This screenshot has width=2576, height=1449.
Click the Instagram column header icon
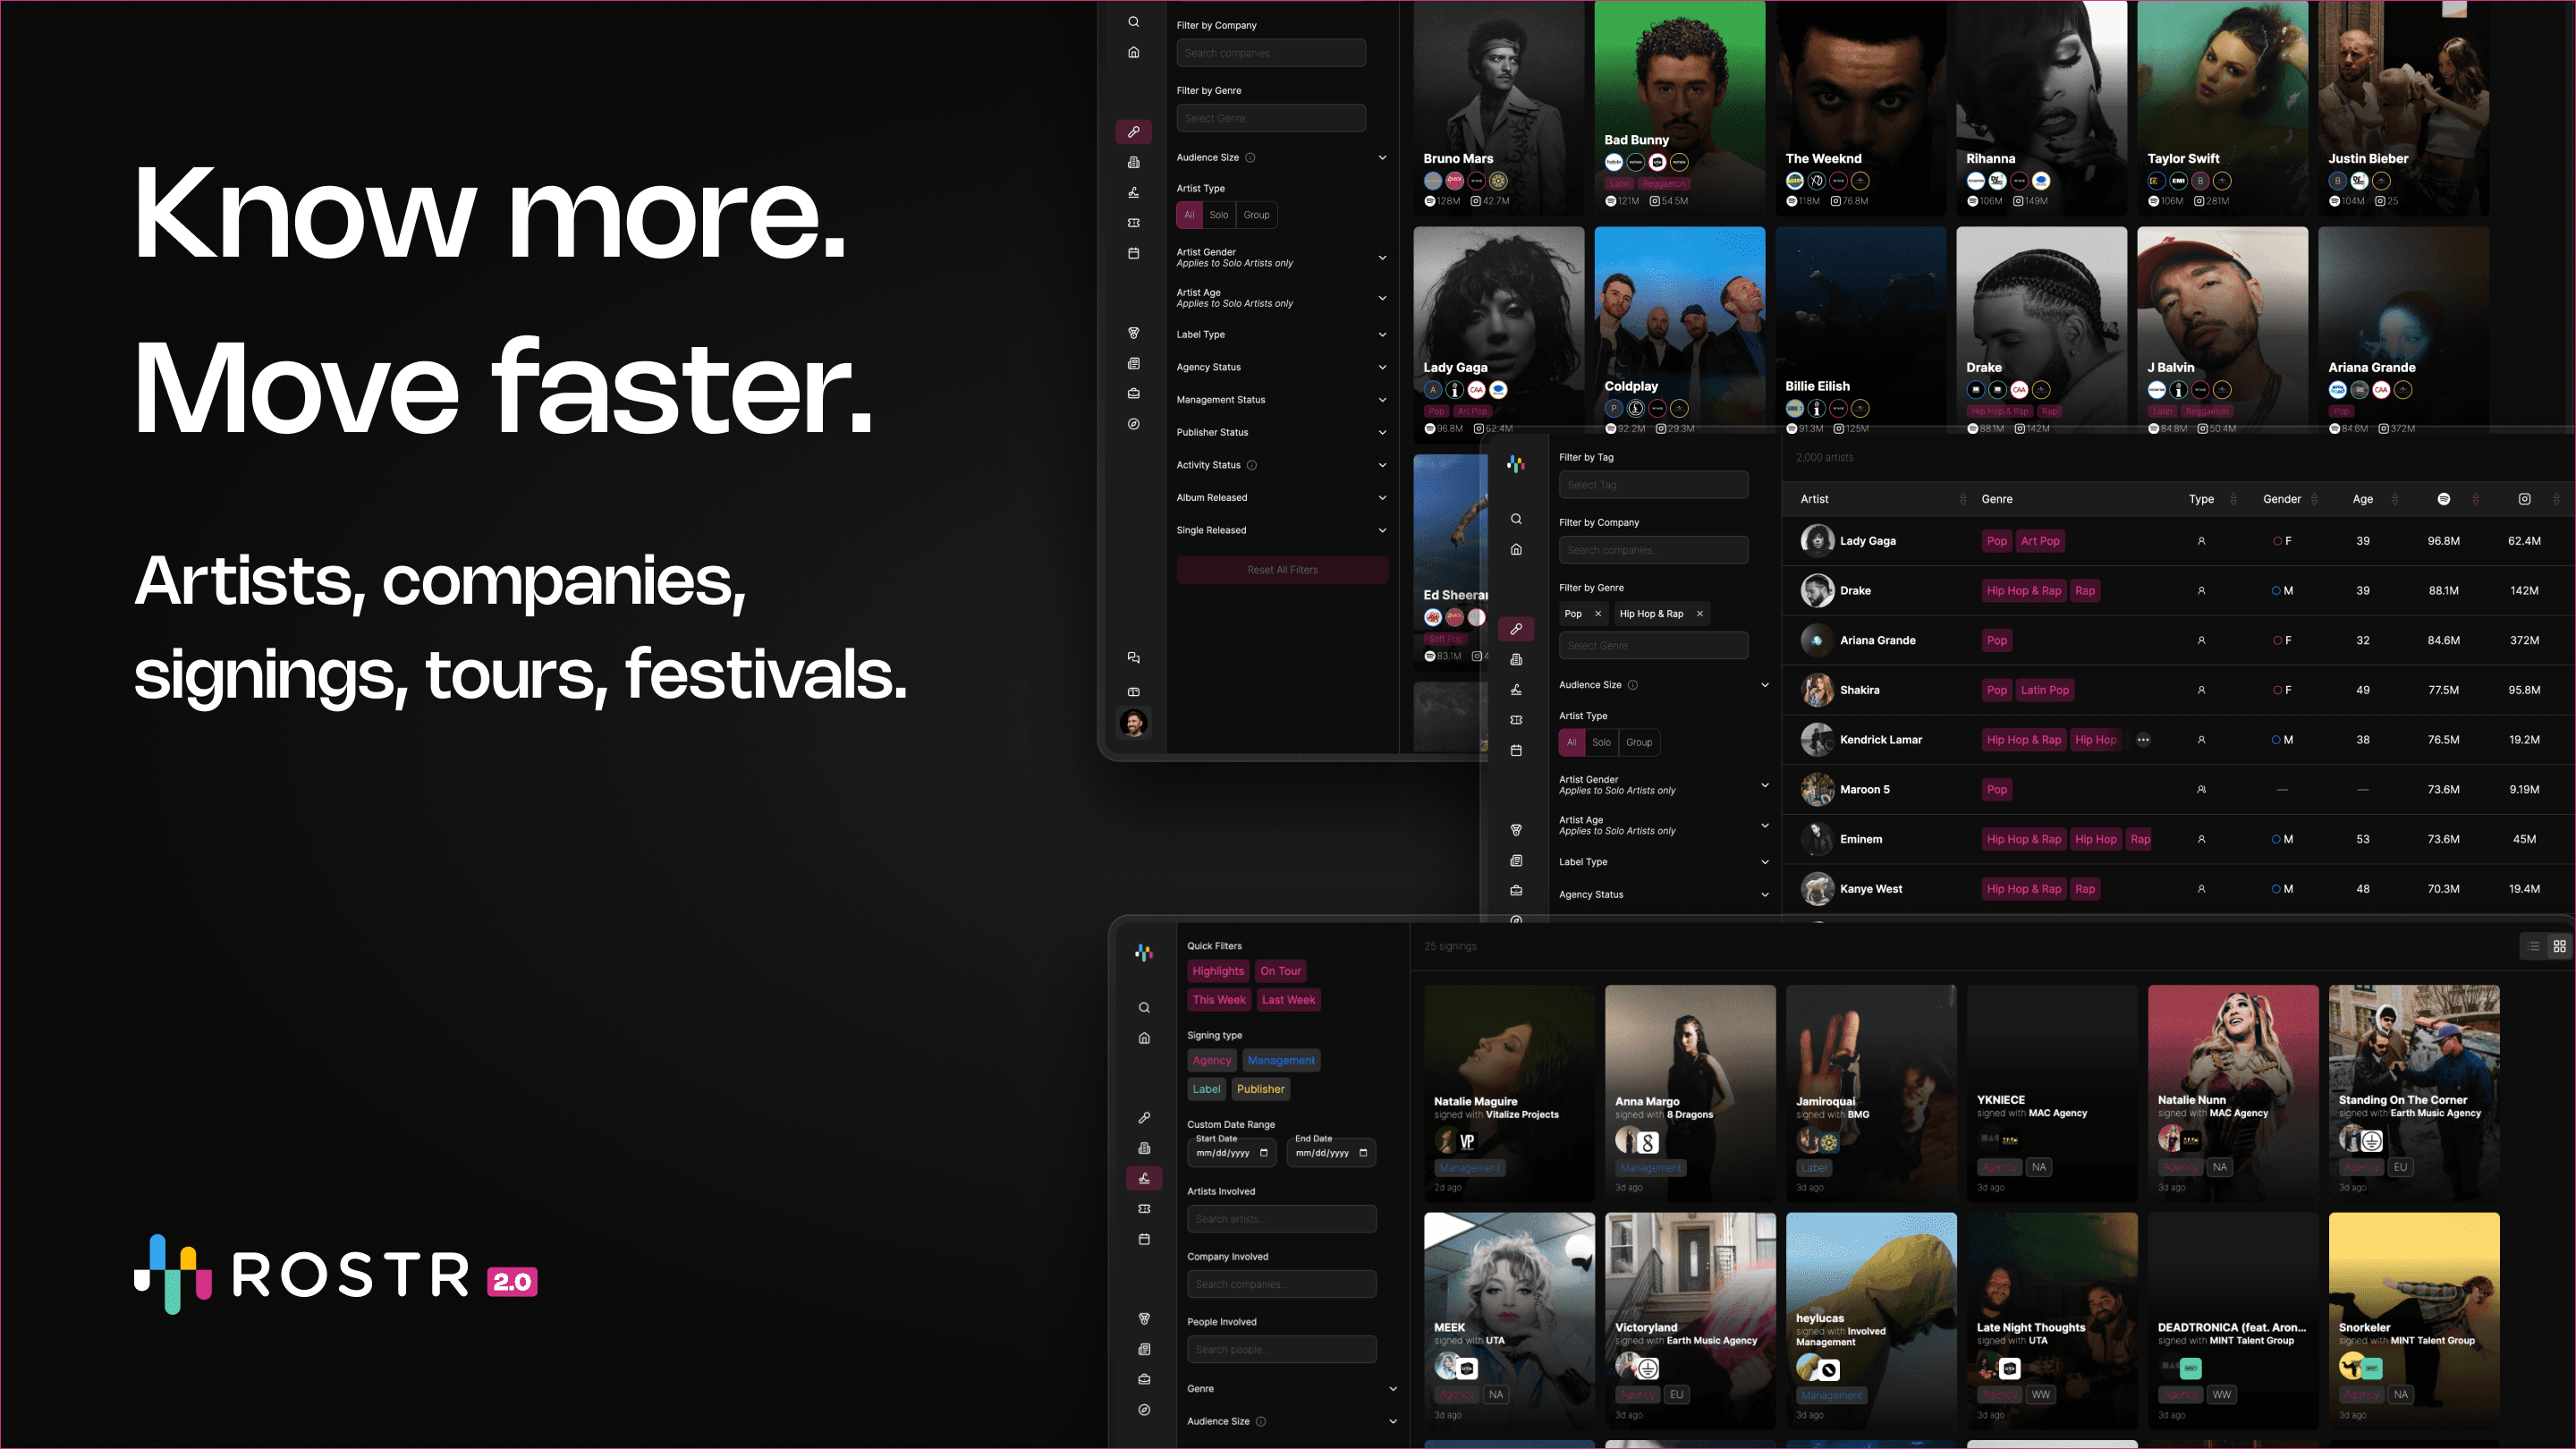2524,499
